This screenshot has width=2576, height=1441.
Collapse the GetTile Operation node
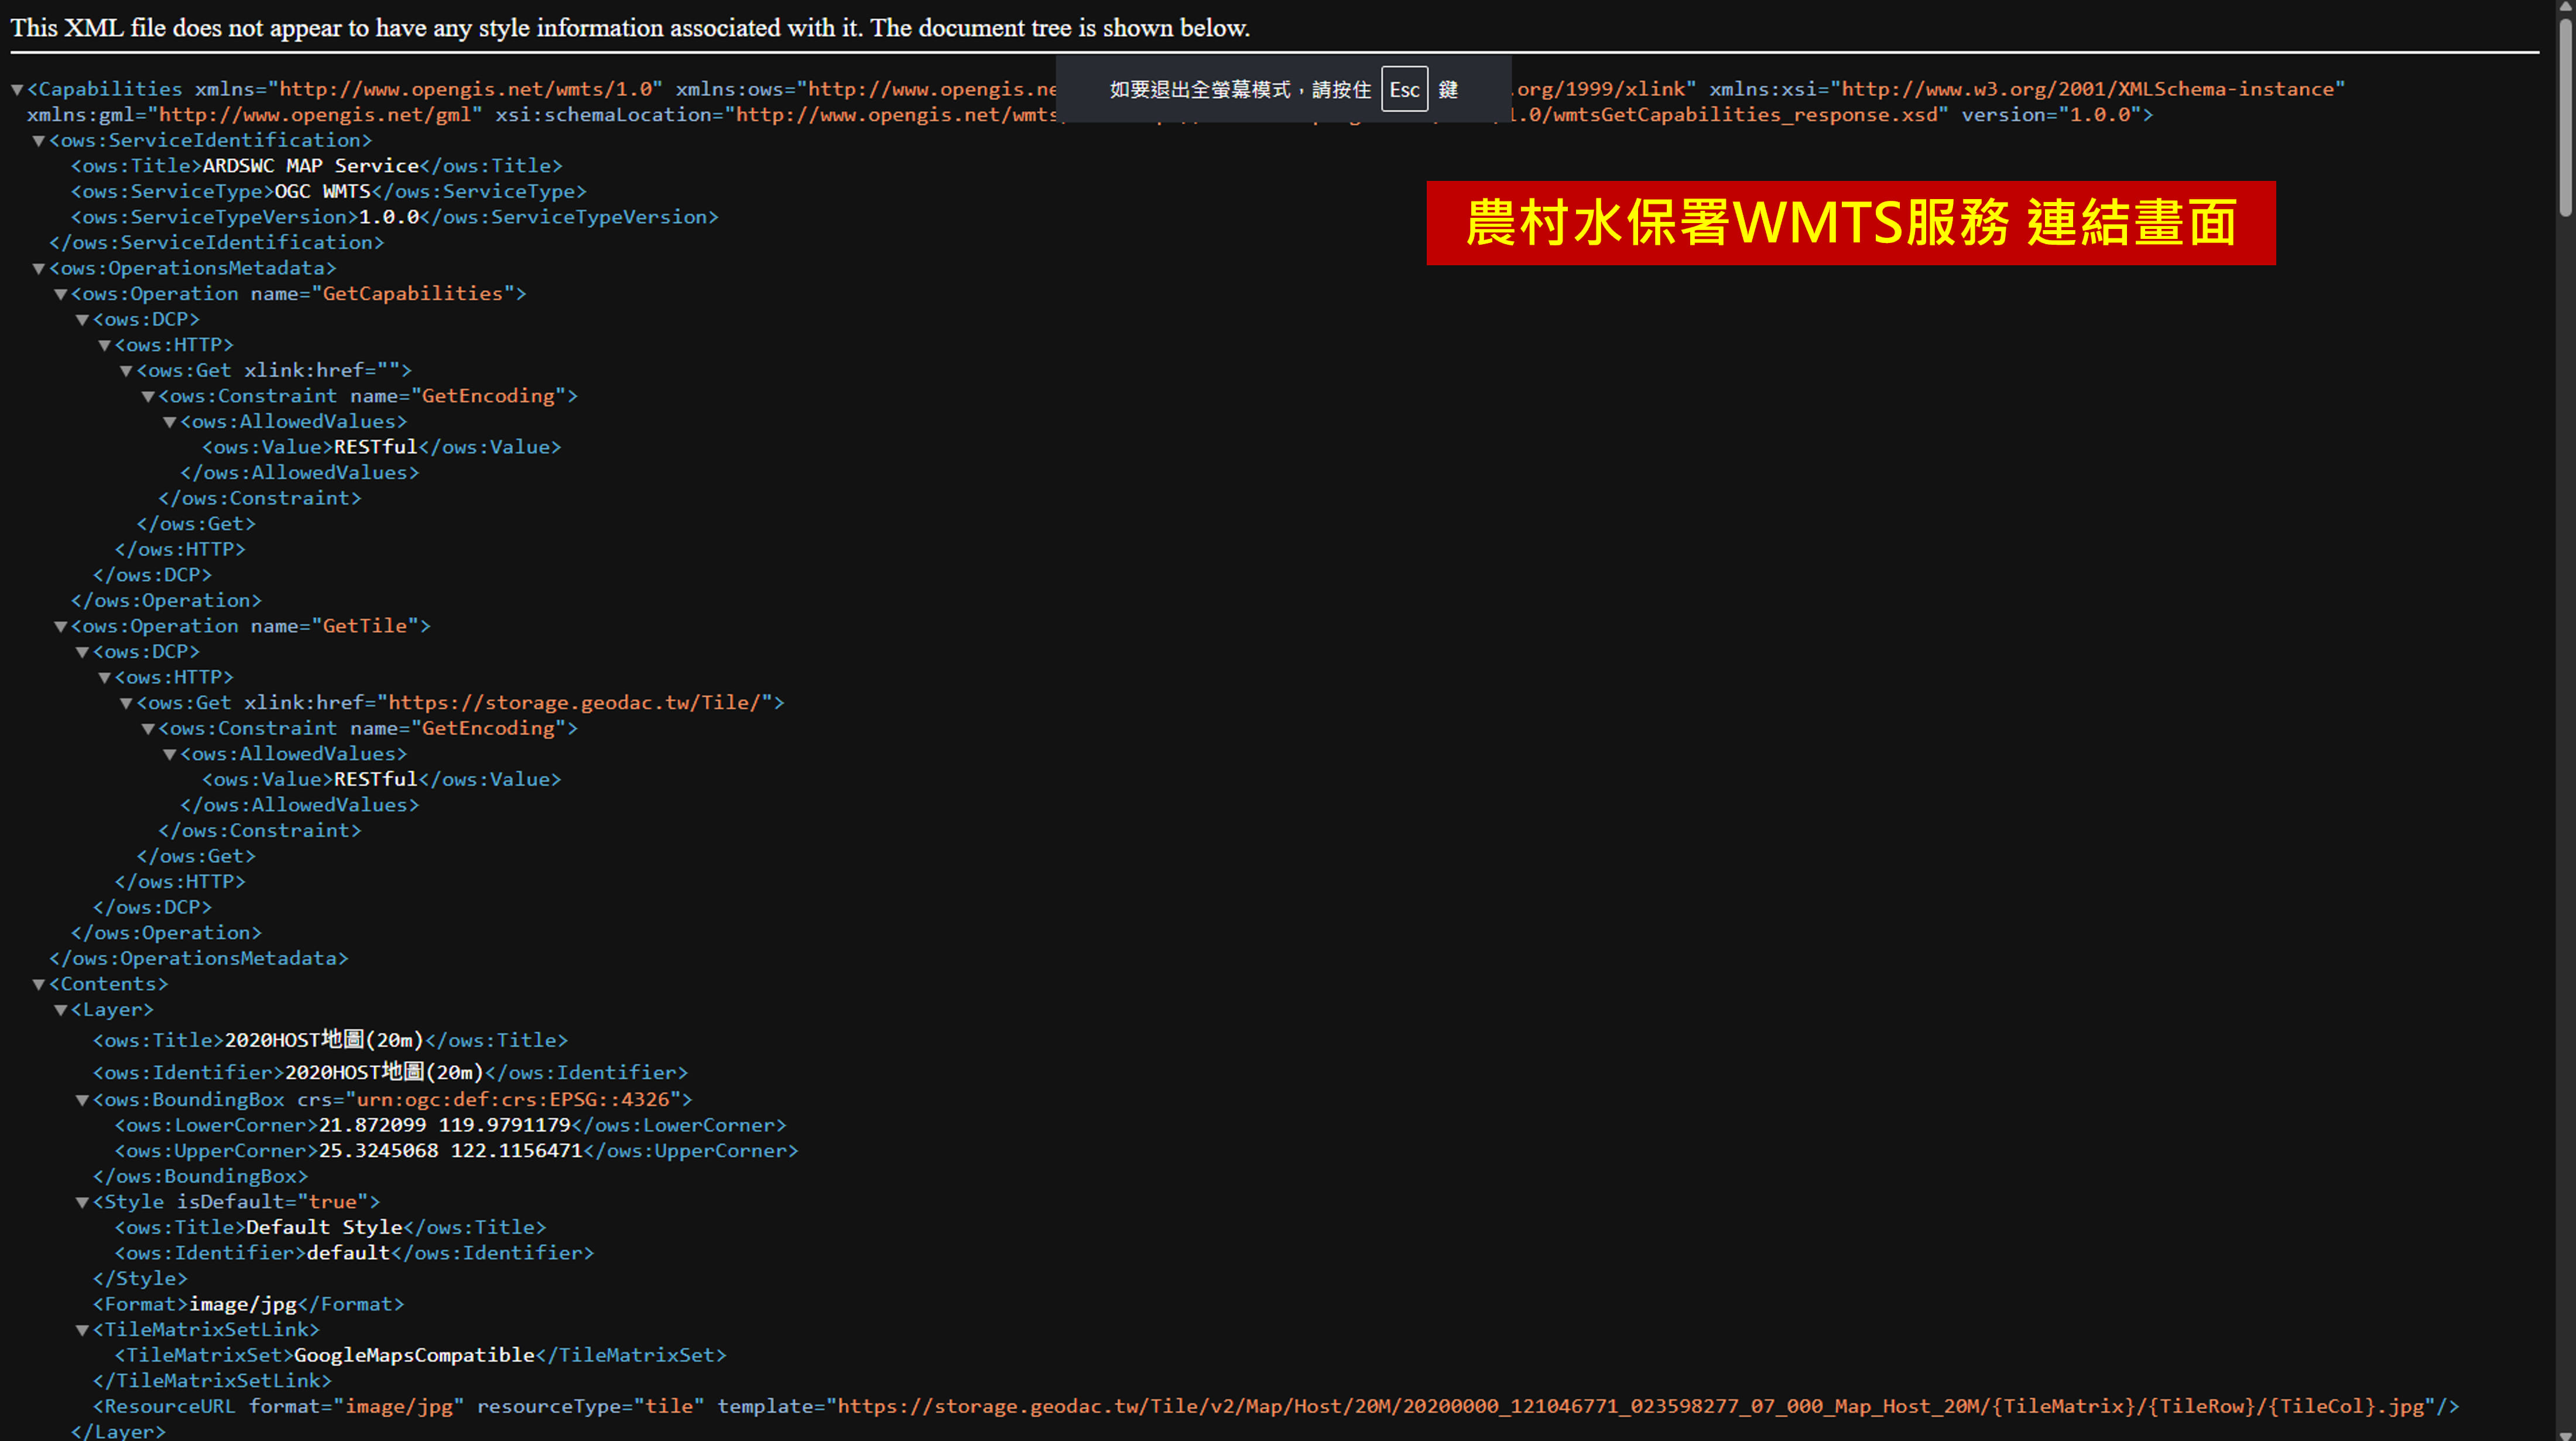point(61,627)
